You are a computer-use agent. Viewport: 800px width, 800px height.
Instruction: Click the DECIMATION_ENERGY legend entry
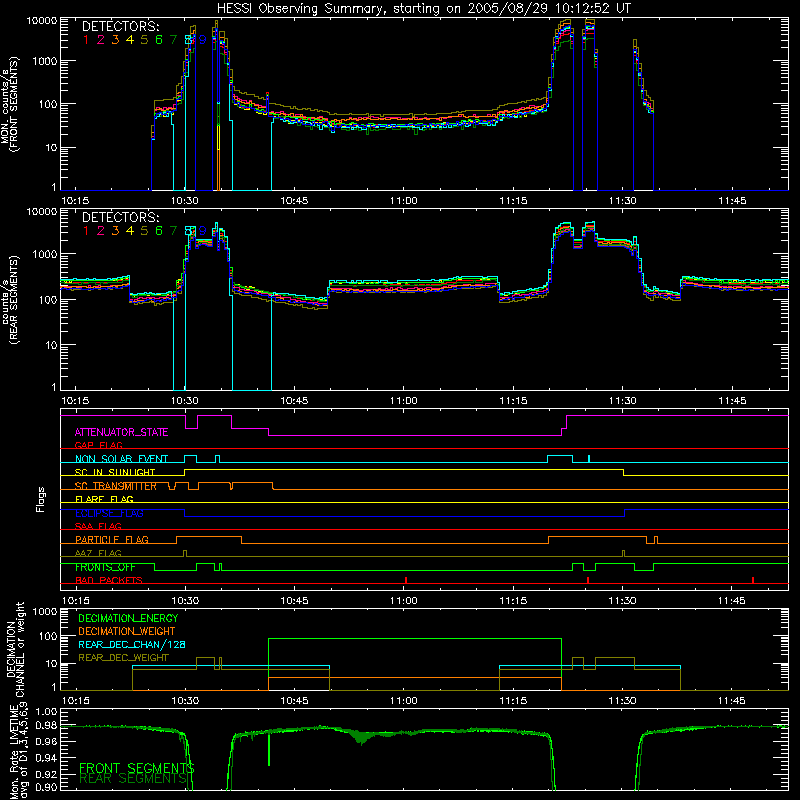point(128,618)
